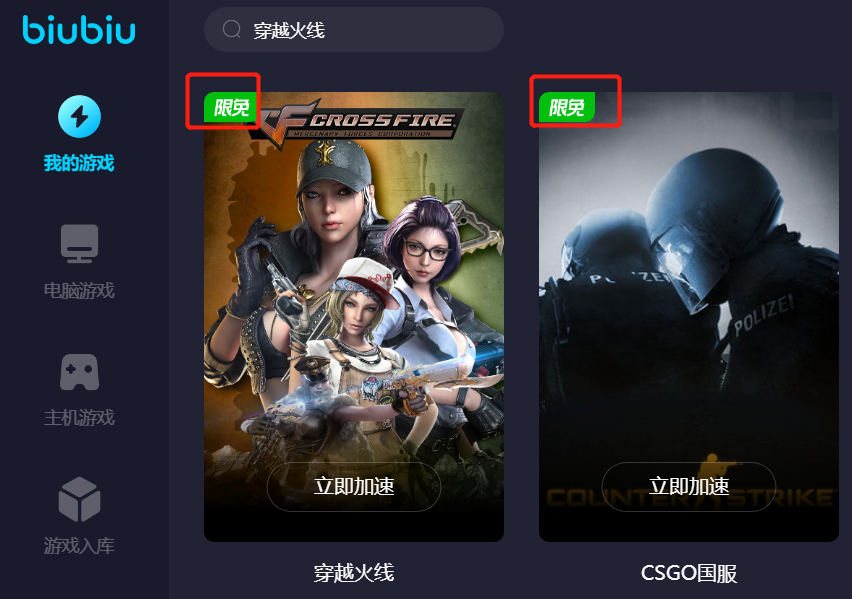Switch to 主机游戏 tab label
Viewport: 852px width, 599px height.
tap(79, 417)
